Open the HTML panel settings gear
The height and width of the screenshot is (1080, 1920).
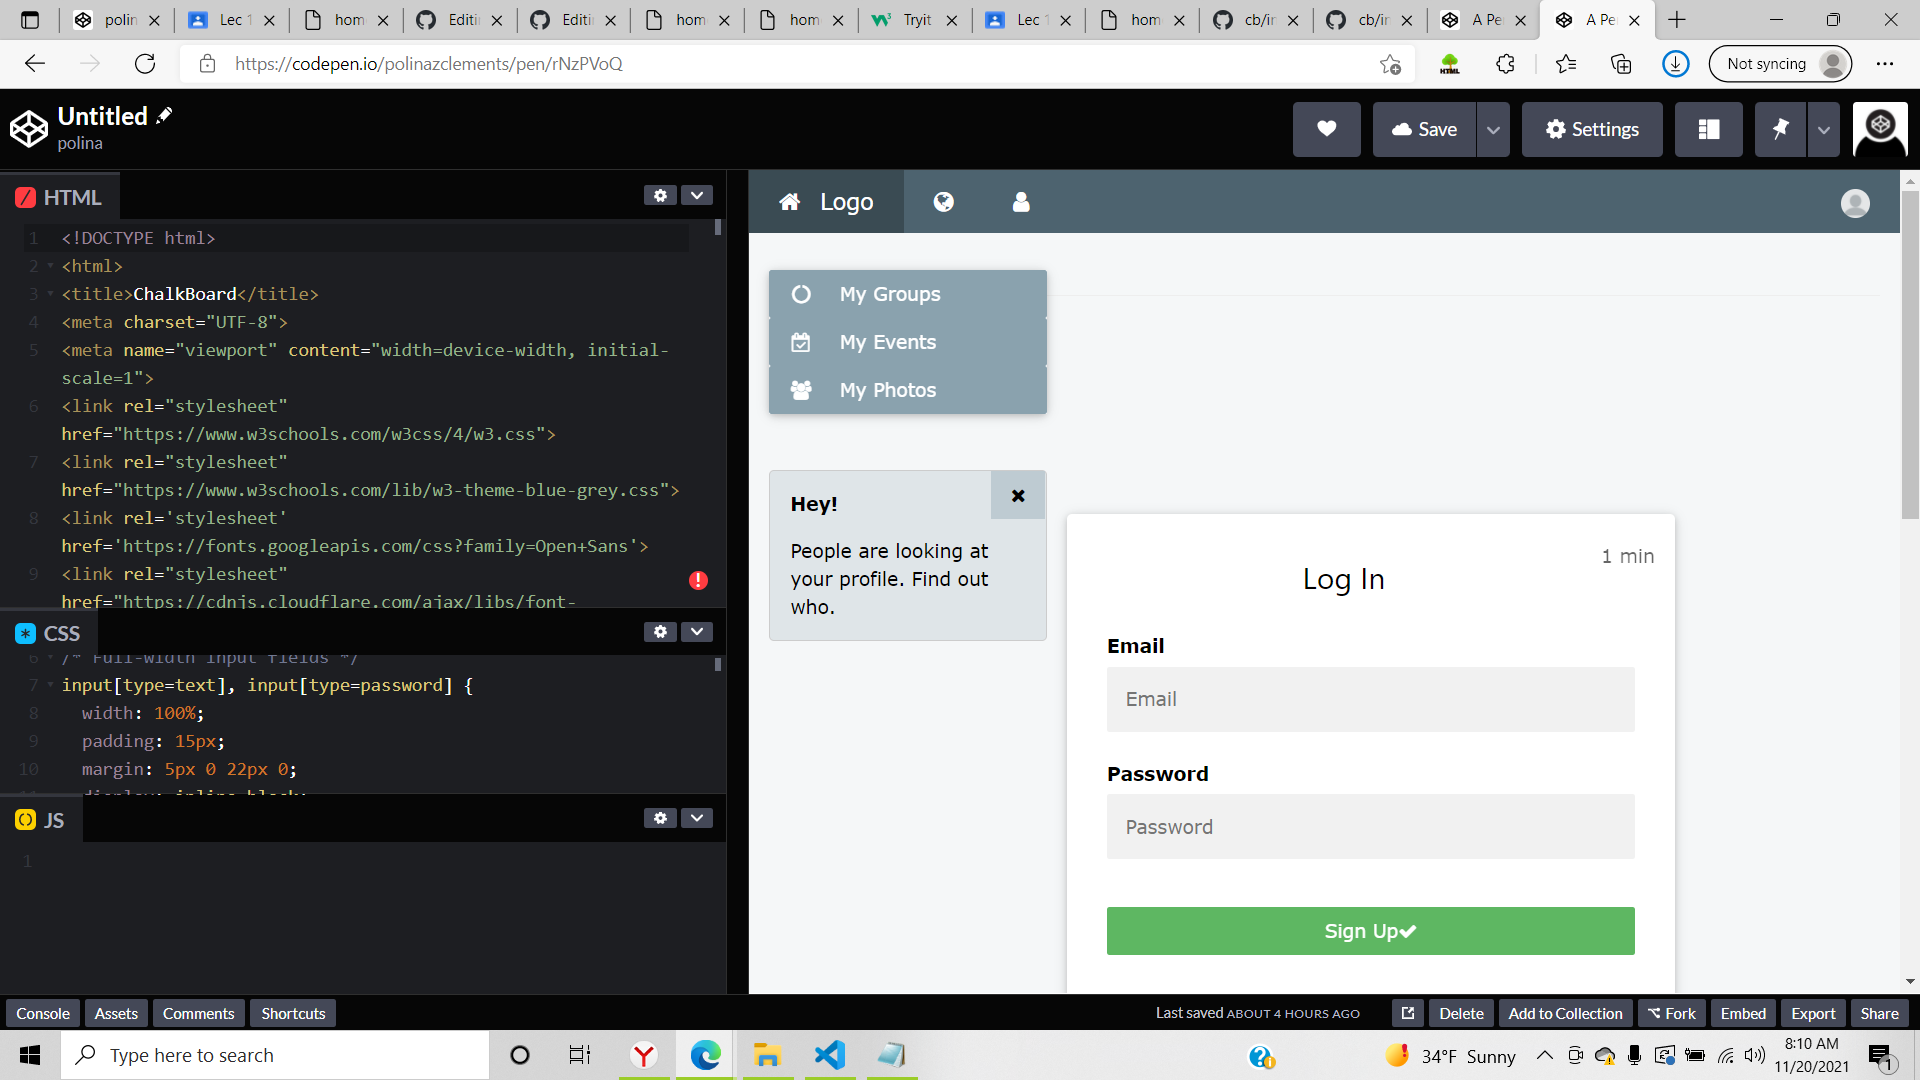click(660, 195)
